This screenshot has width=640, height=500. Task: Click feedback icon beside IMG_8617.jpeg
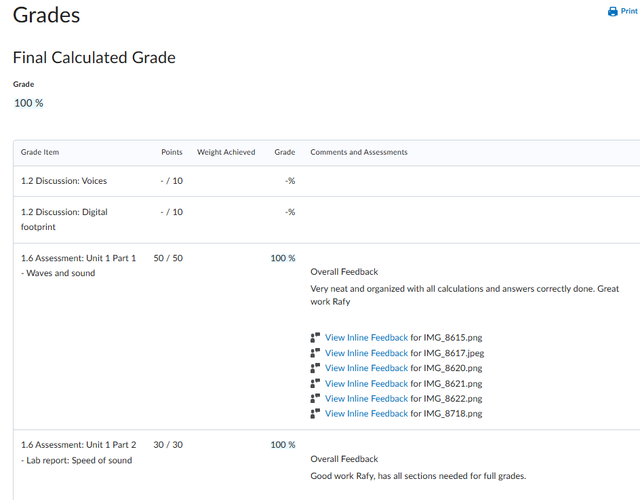click(315, 353)
